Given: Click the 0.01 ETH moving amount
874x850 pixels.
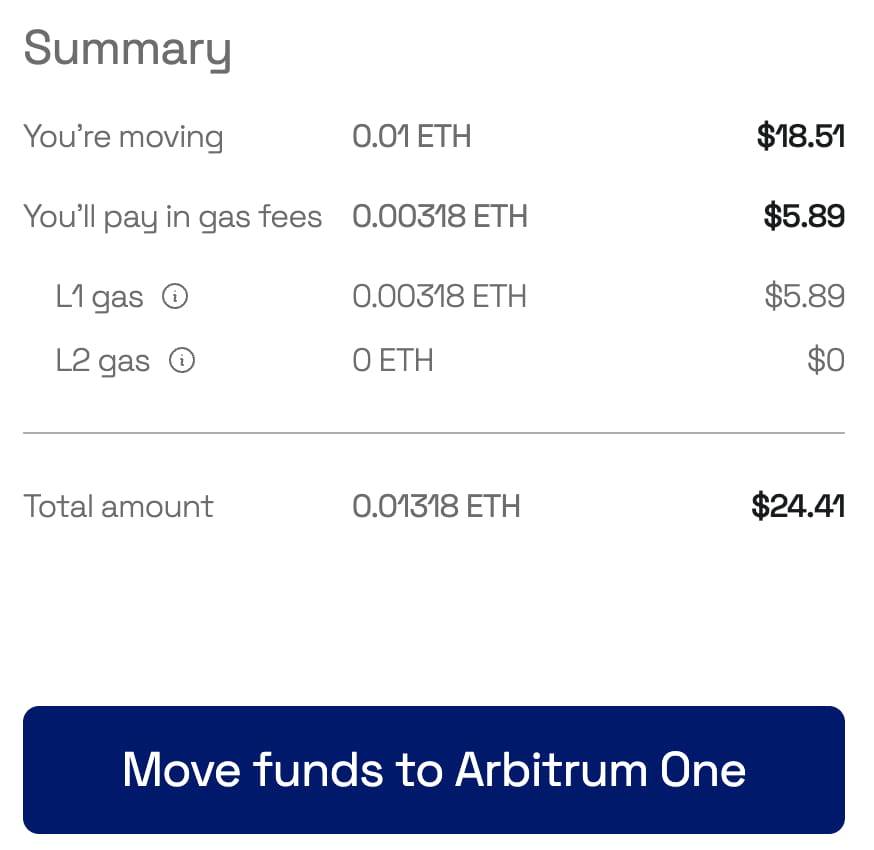Looking at the screenshot, I should coord(411,137).
